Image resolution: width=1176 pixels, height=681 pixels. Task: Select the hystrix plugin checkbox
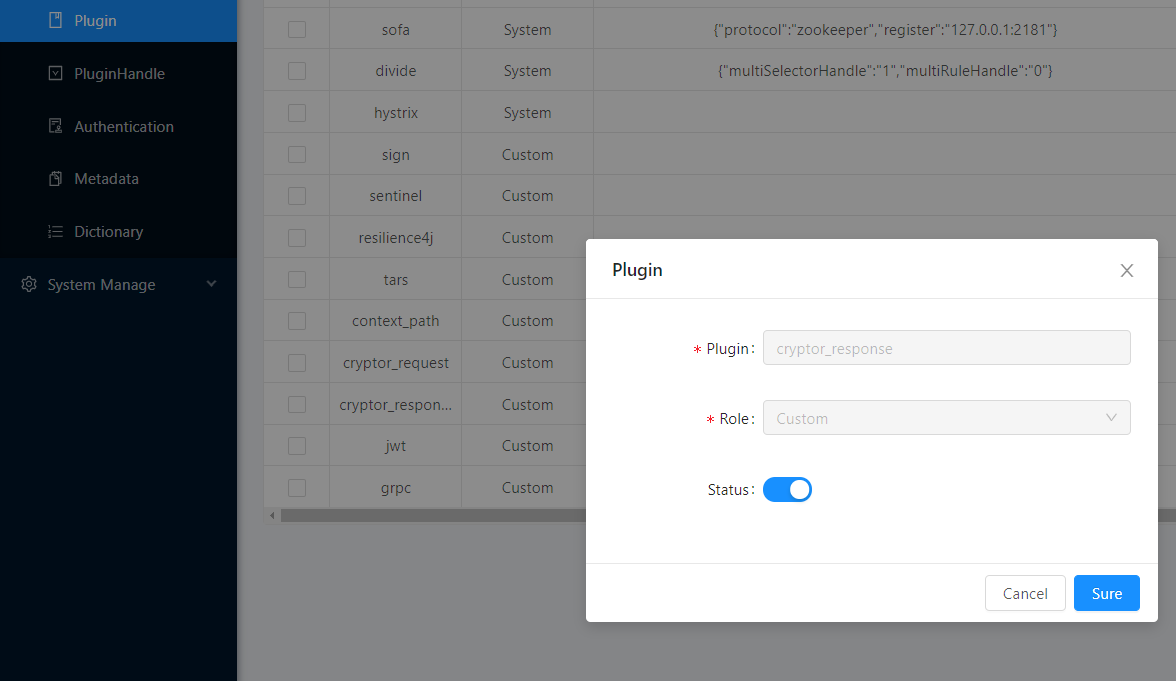297,113
